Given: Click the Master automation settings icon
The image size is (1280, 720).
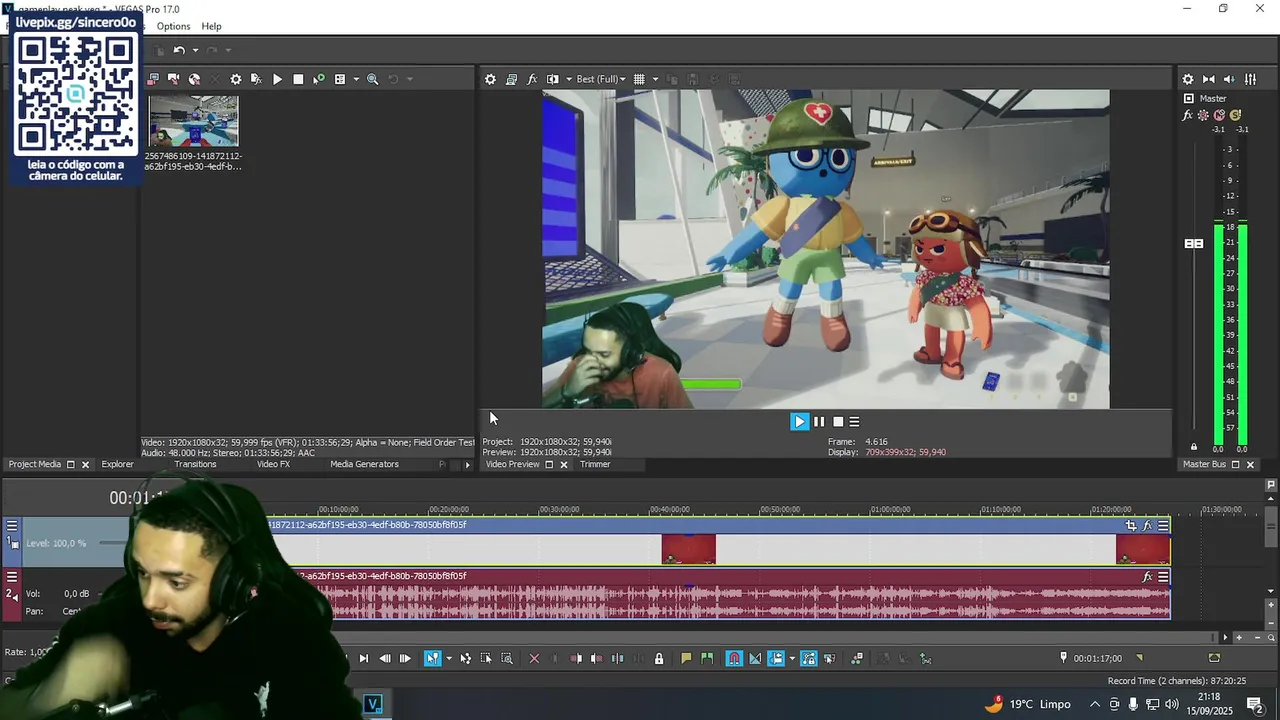Looking at the screenshot, I should point(1203,115).
